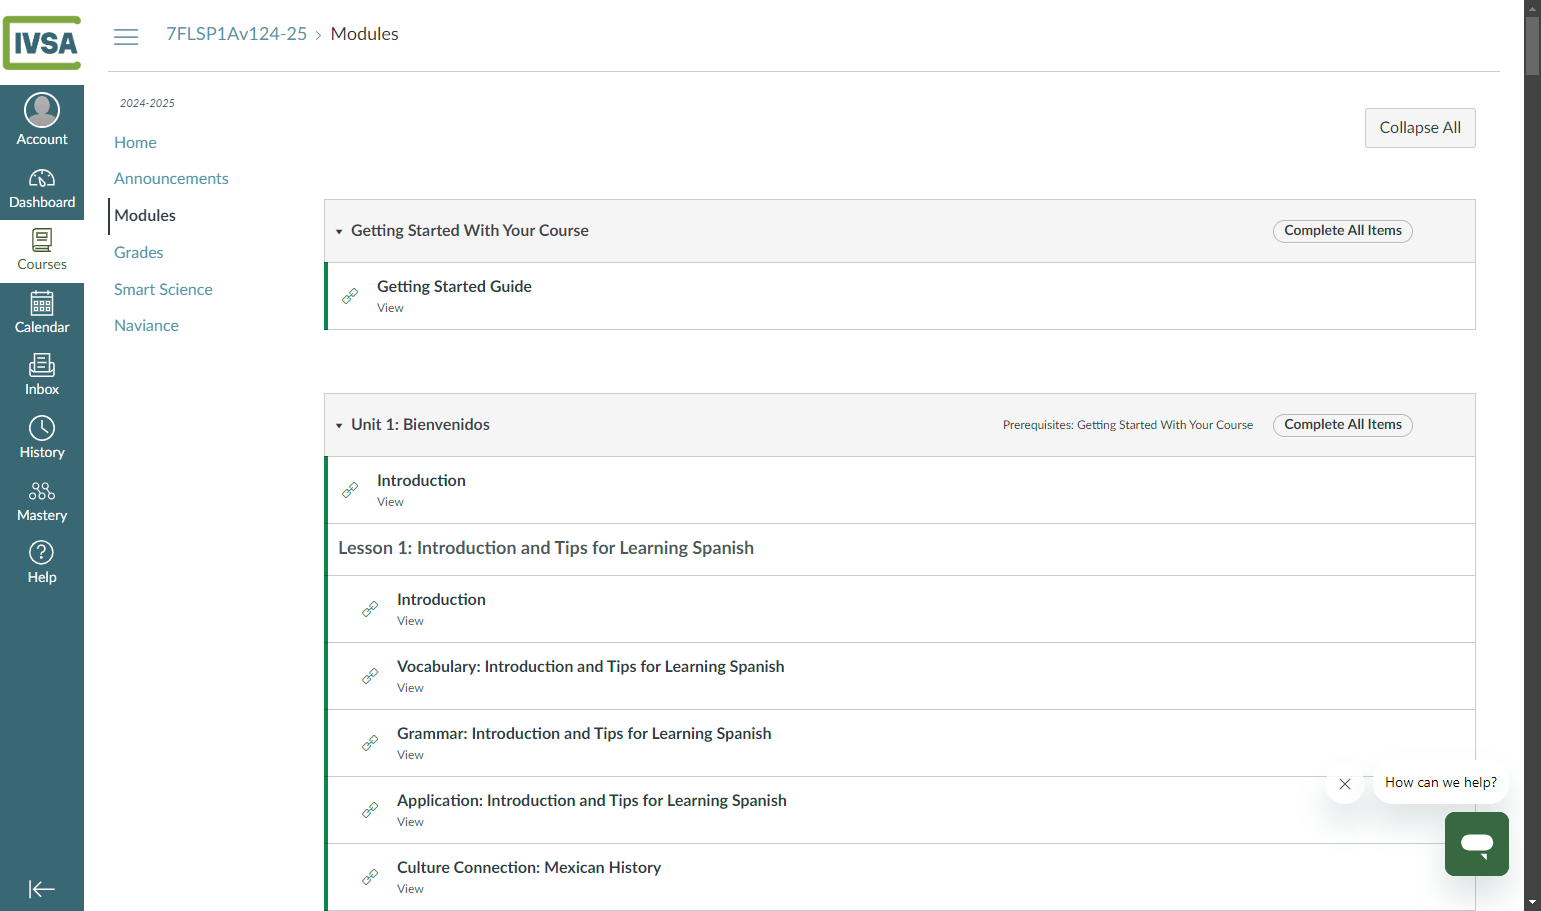Open the Courses panel
Screen dimensions: 1541x911
pyautogui.click(x=42, y=251)
